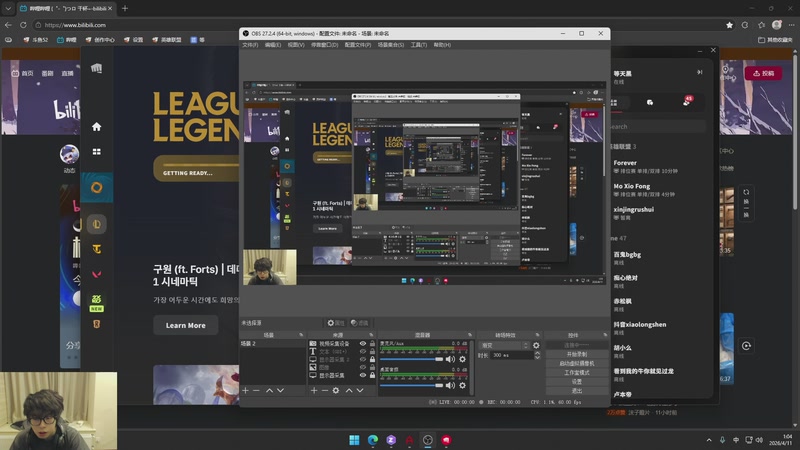800x450 pixels.
Task: Open OBS File menu
Action: click(x=250, y=45)
